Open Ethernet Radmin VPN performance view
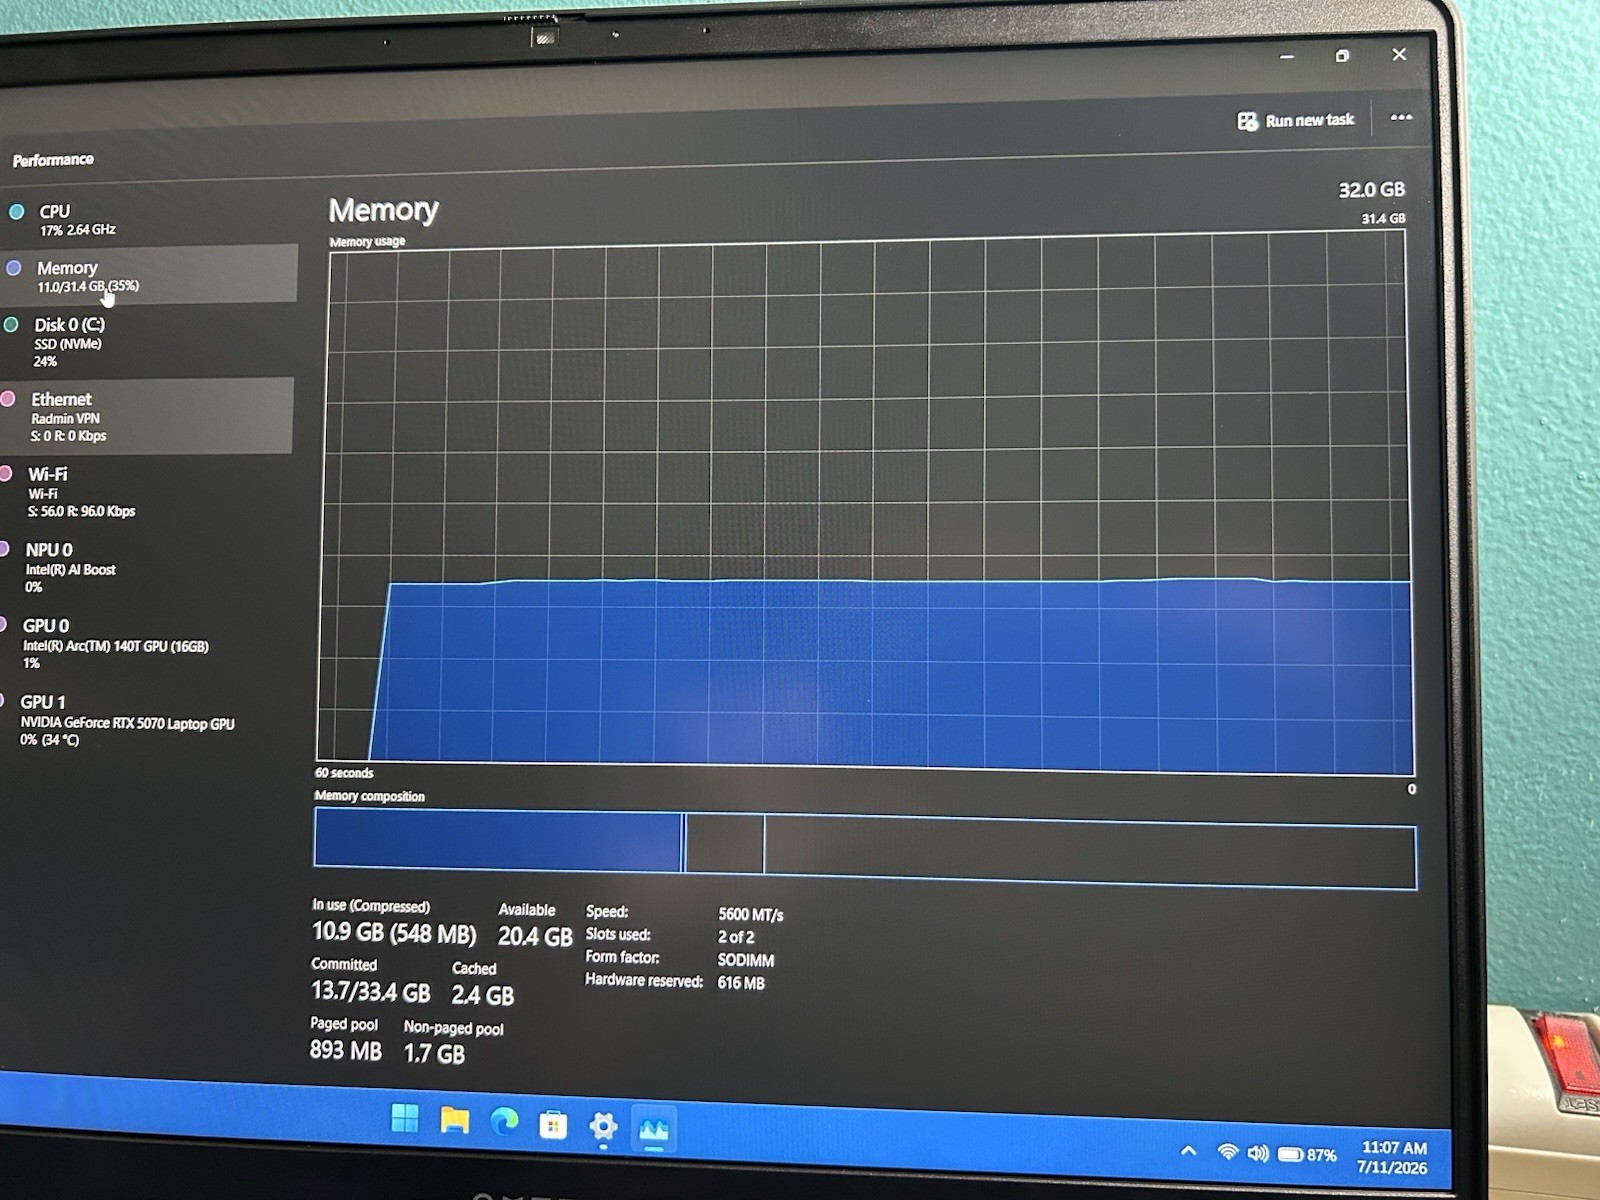 tap(147, 416)
